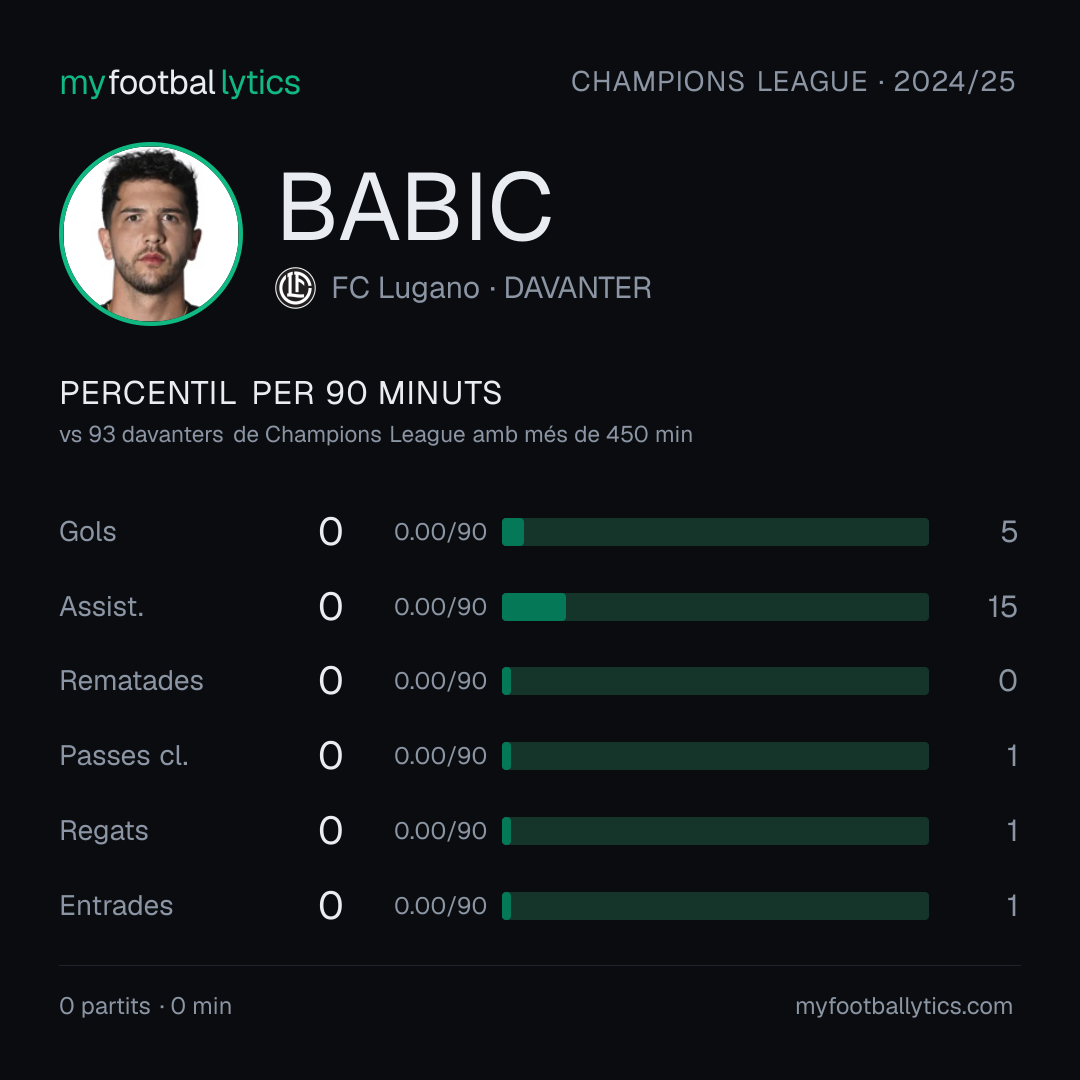
Task: Click the 0 partits · 0 min footer
Action: [145, 1006]
